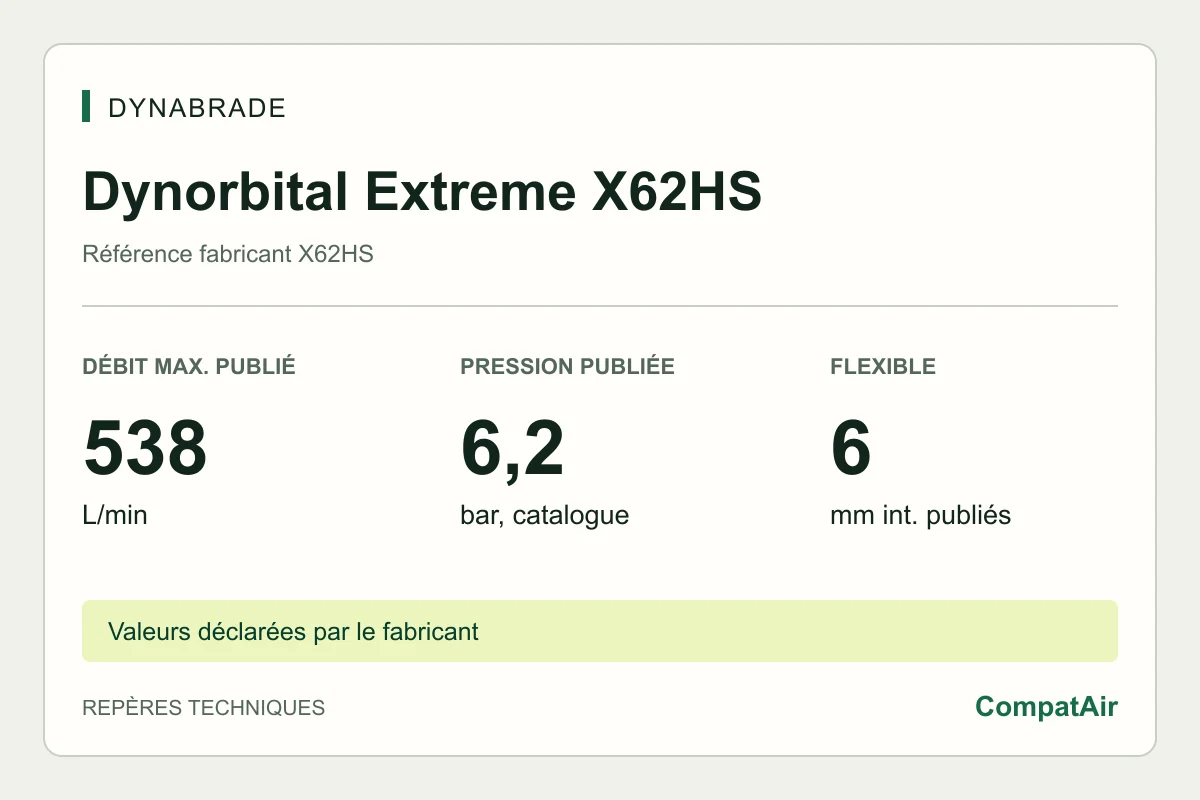Select the Dynorbital Extreme X62HS title
Screen dimensions: 1200x800
[422, 192]
